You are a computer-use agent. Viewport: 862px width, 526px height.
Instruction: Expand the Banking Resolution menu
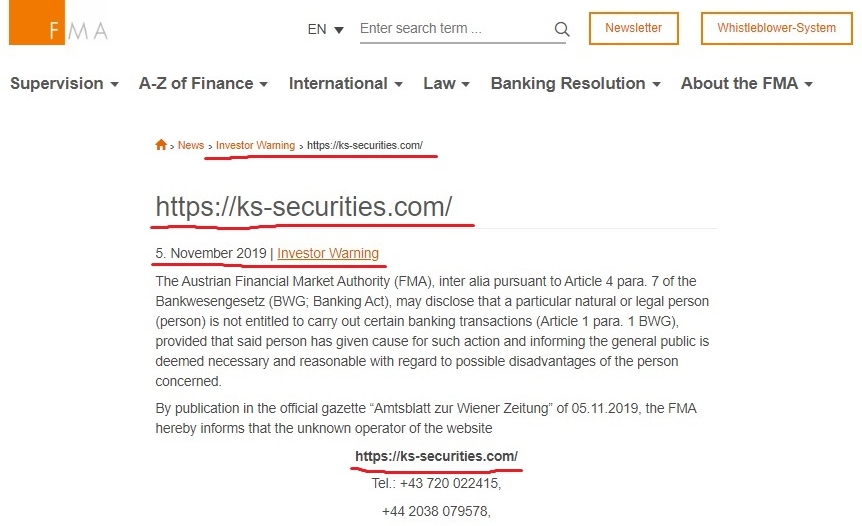[576, 84]
